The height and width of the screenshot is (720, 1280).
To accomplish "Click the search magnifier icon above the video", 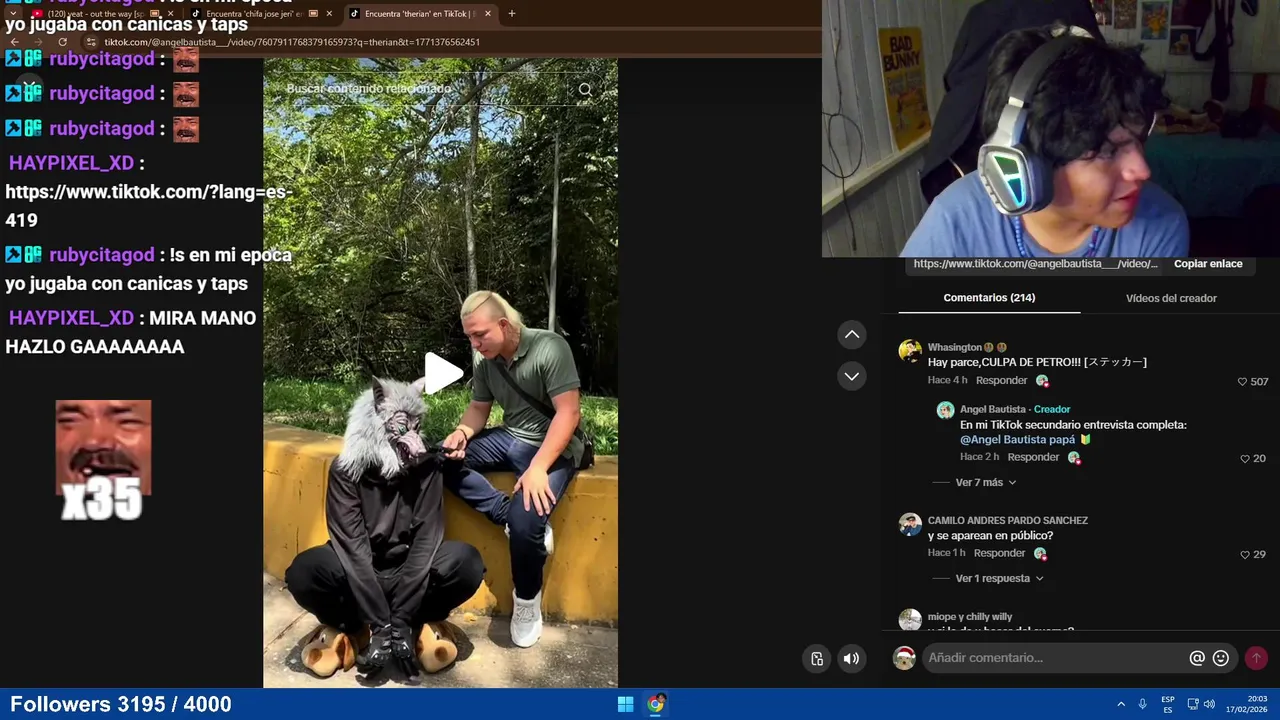I will 585,90.
